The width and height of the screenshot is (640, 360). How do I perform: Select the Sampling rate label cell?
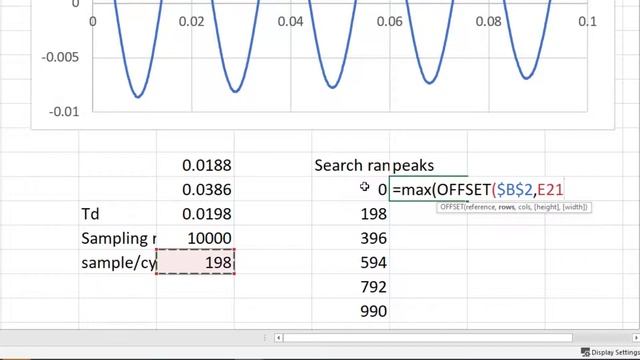click(118, 238)
